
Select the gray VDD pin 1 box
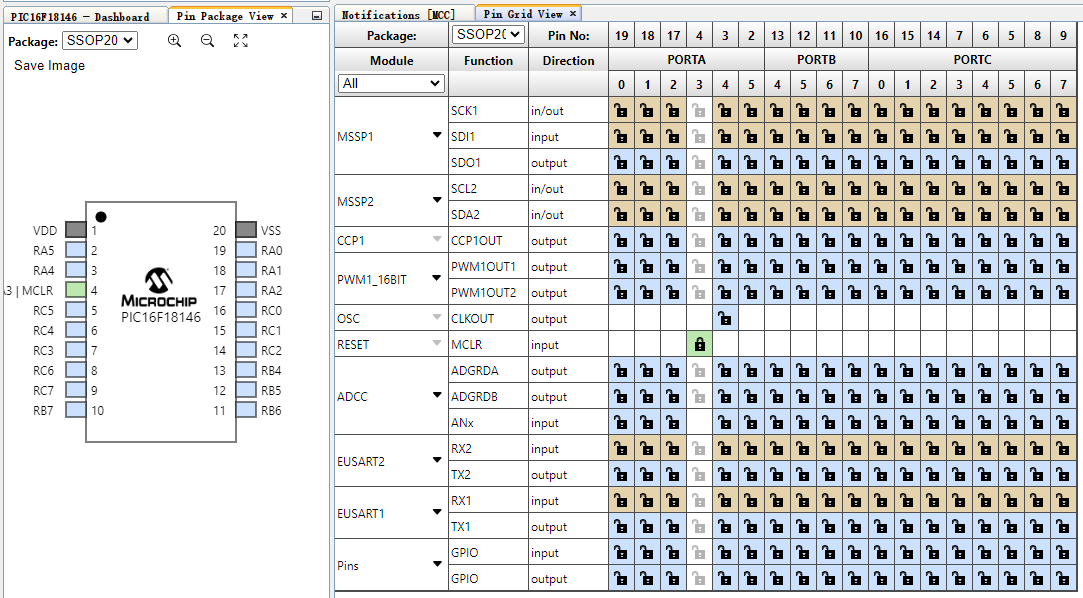[76, 230]
